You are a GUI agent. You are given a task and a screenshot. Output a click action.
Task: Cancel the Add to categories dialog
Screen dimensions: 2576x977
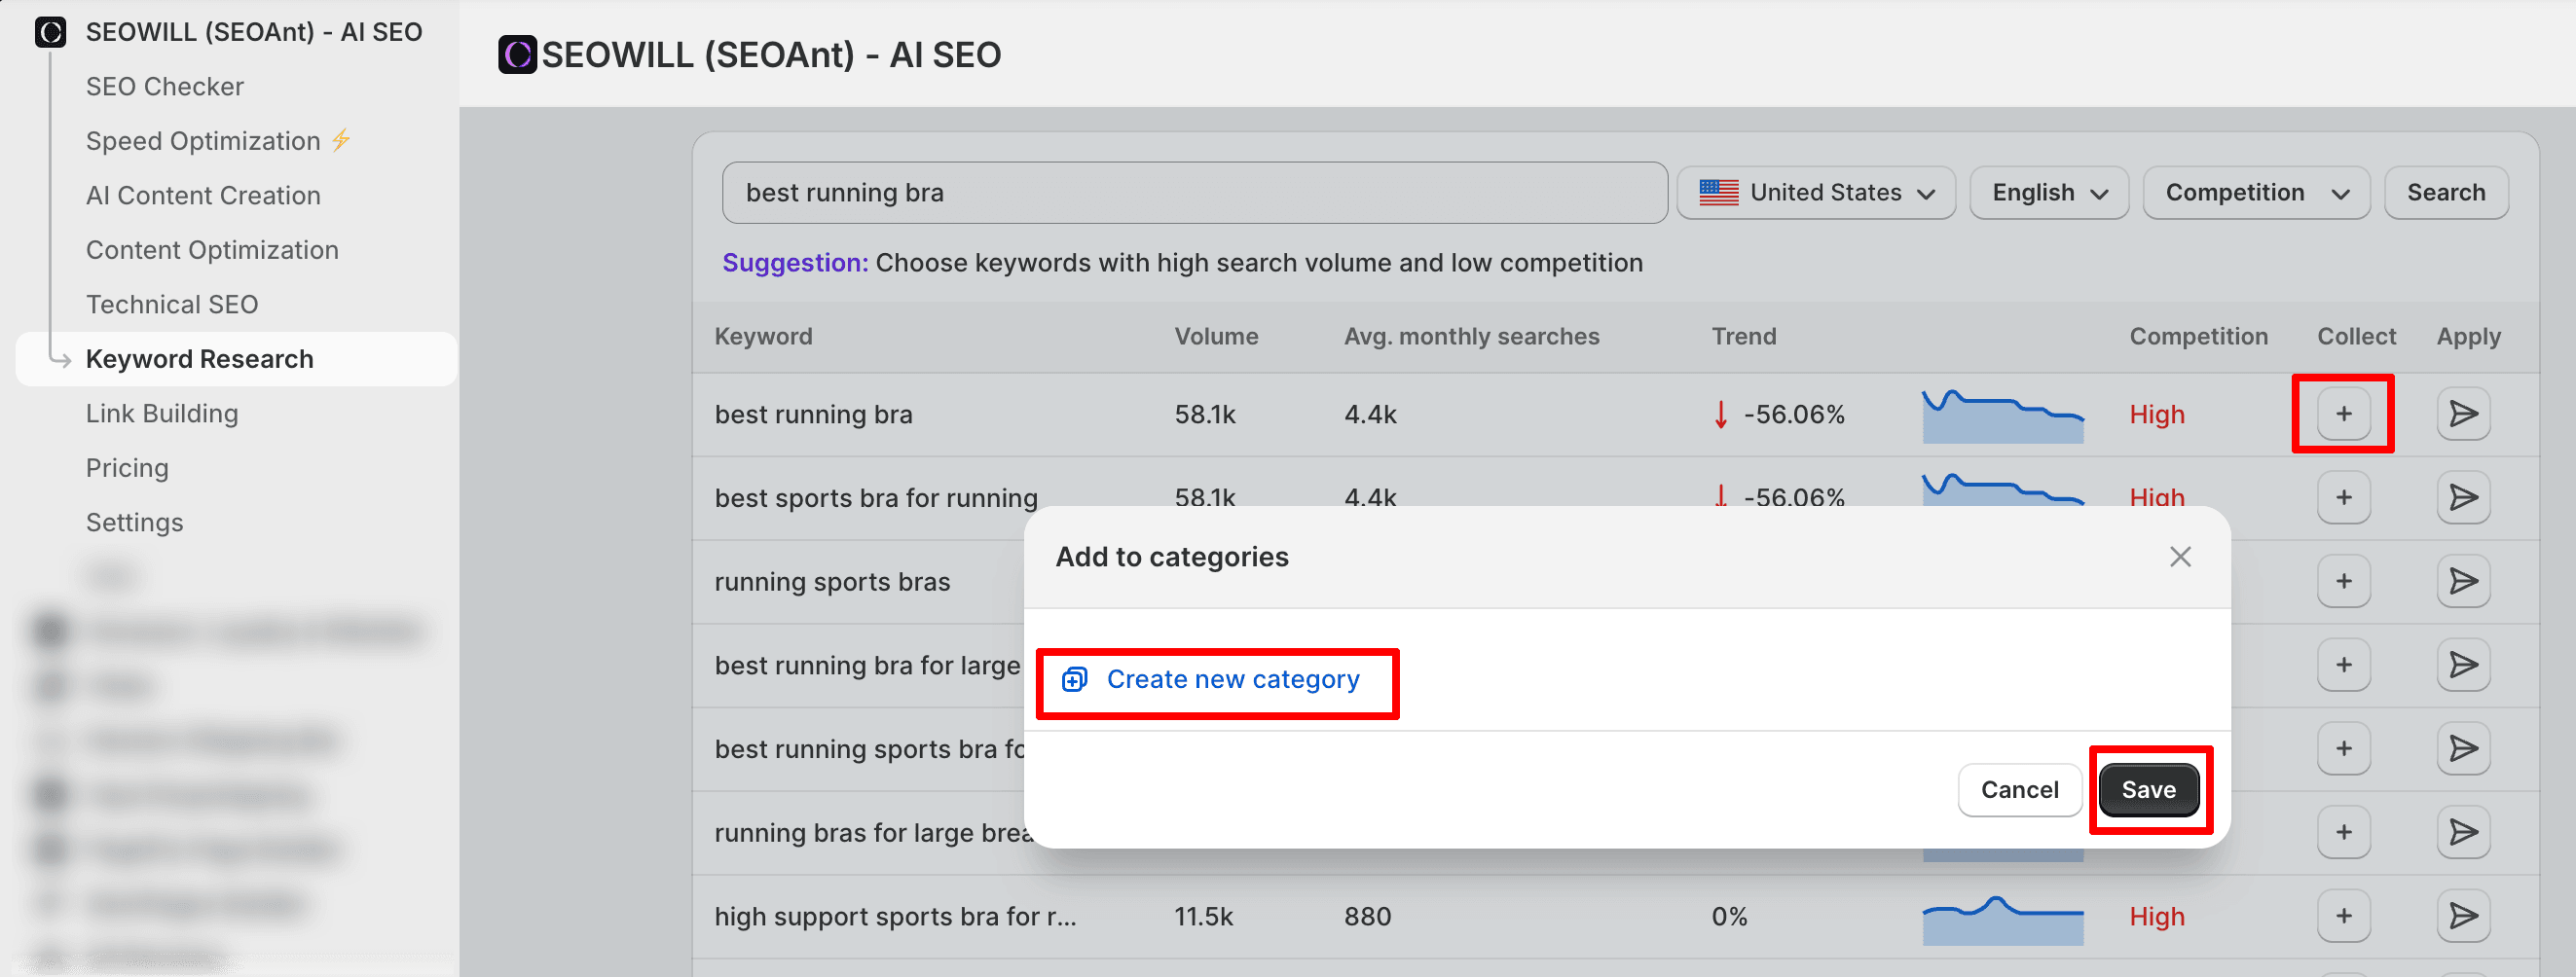click(2018, 790)
